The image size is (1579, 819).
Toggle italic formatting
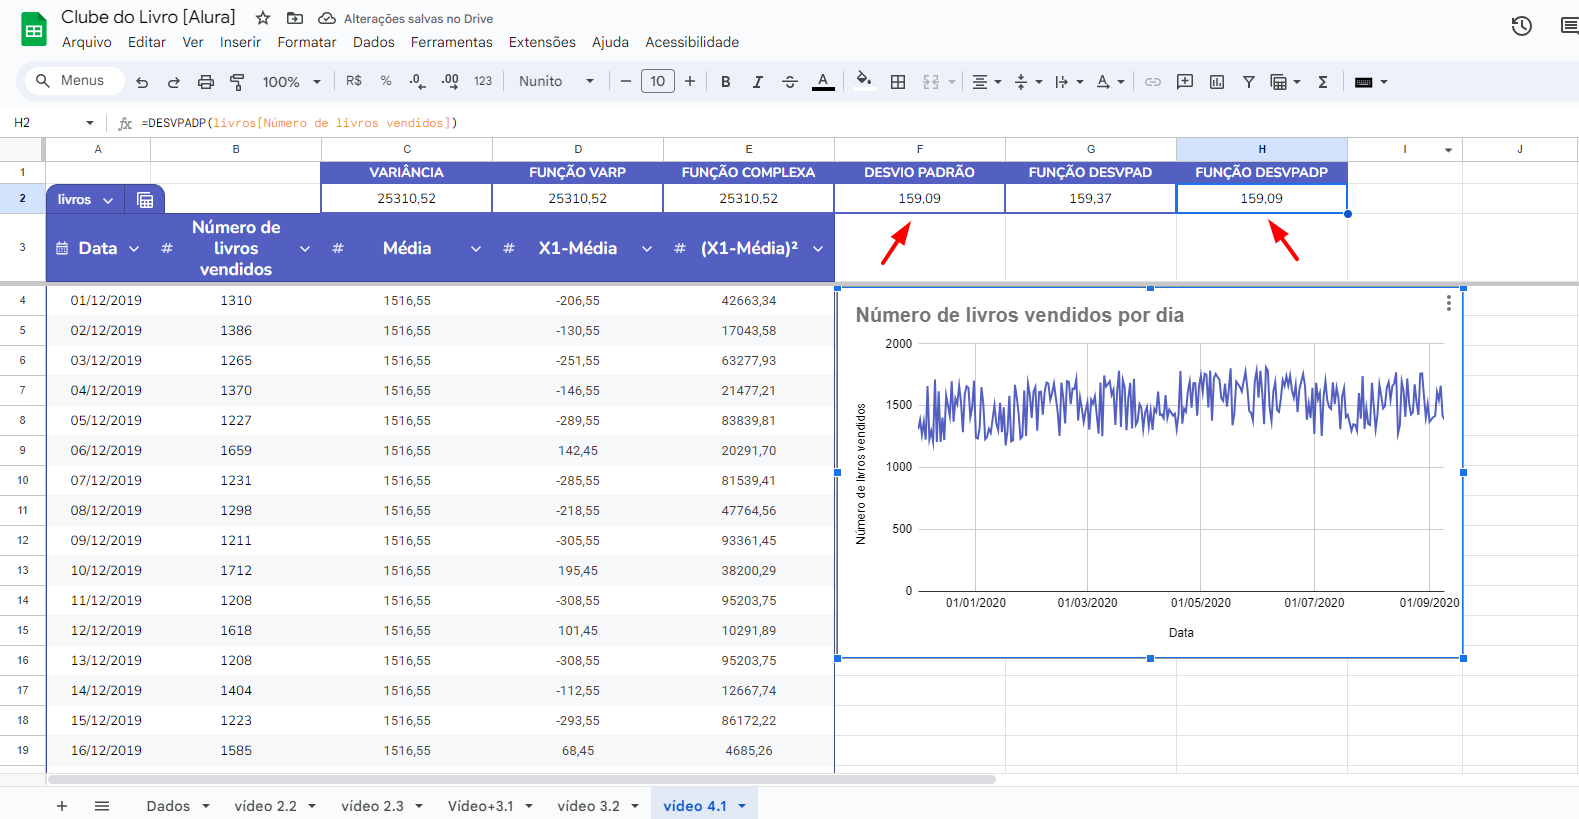(x=758, y=82)
